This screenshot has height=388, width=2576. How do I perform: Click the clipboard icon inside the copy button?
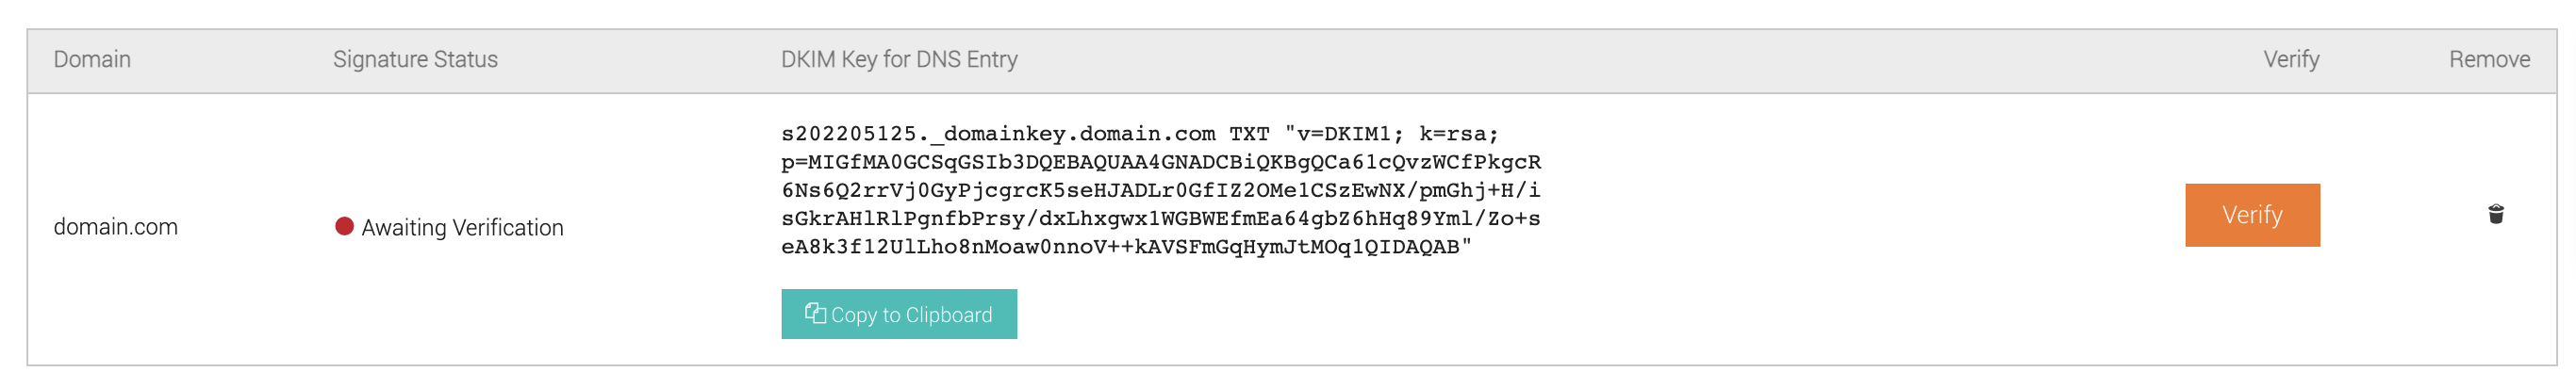click(815, 313)
